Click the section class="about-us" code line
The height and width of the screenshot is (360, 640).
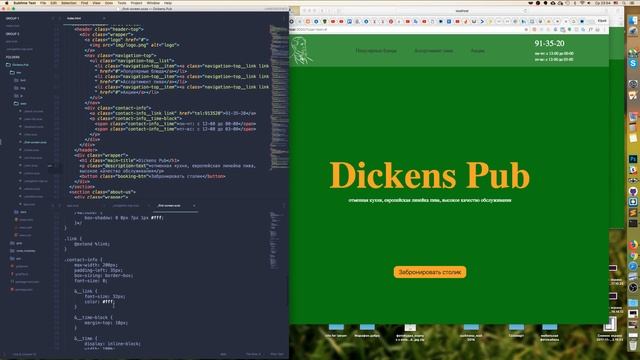102,192
